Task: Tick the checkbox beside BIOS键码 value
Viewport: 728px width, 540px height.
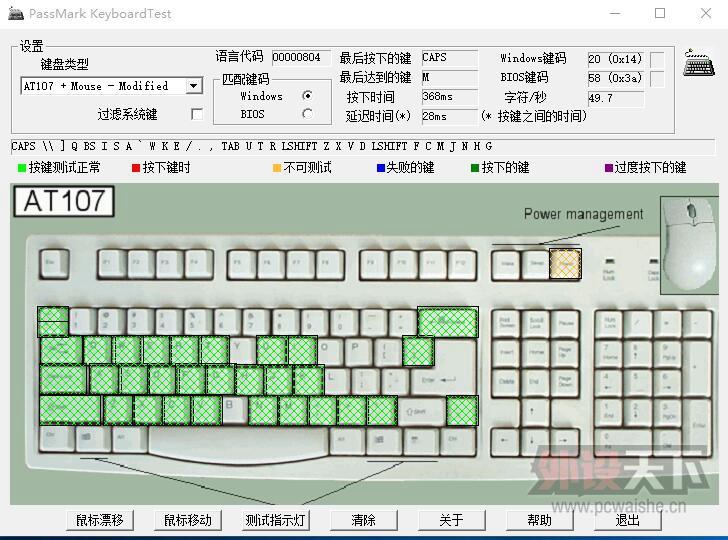Action: (656, 78)
